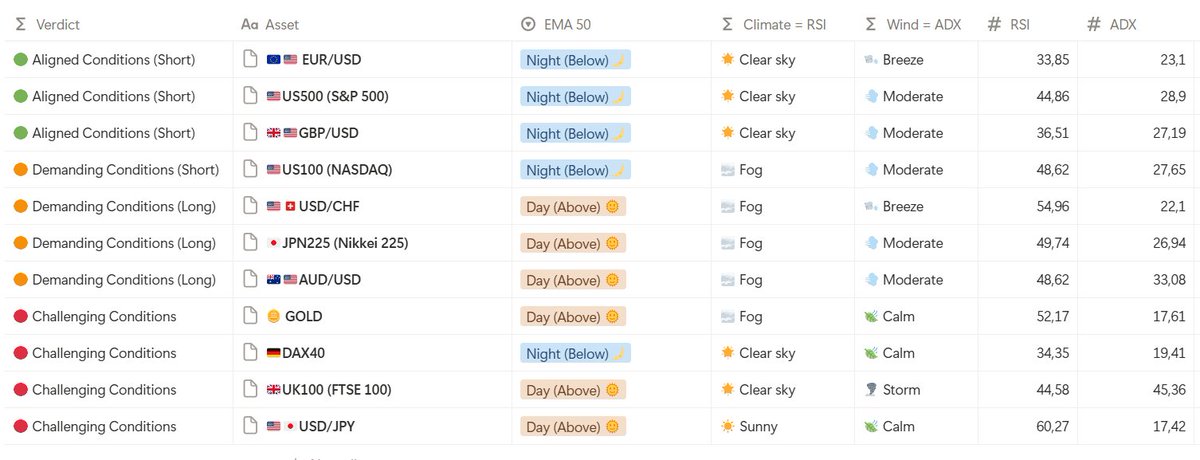The height and width of the screenshot is (460, 1200).
Task: Click the sun icon in EUR/USD Climate cell
Action: [x=728, y=60]
